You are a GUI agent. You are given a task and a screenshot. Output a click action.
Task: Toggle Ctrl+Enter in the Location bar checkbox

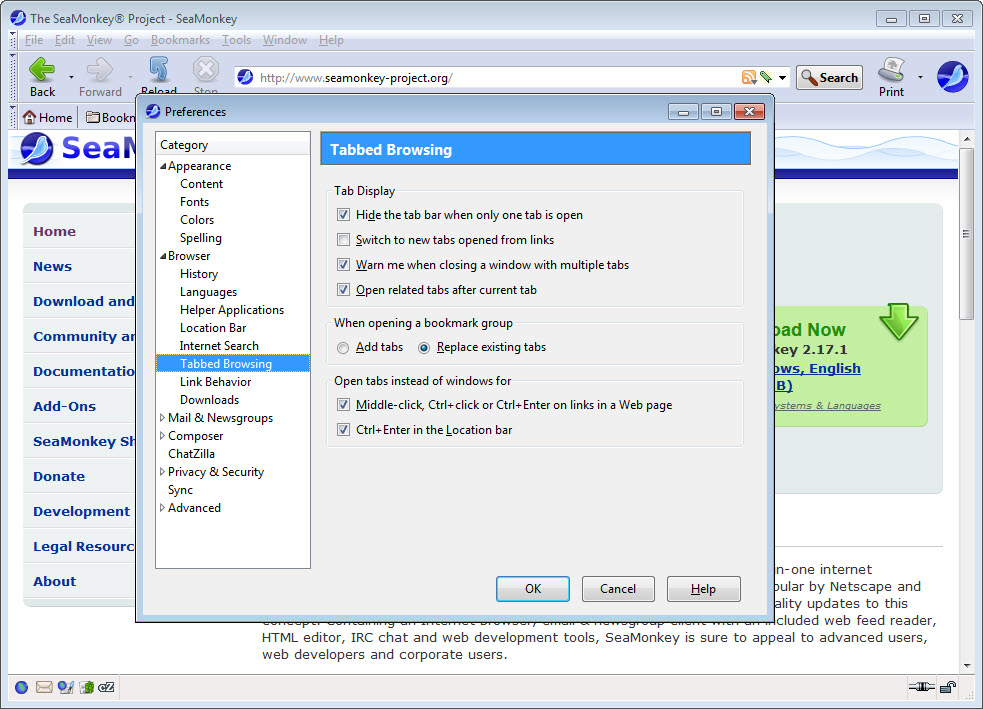pyautogui.click(x=343, y=429)
